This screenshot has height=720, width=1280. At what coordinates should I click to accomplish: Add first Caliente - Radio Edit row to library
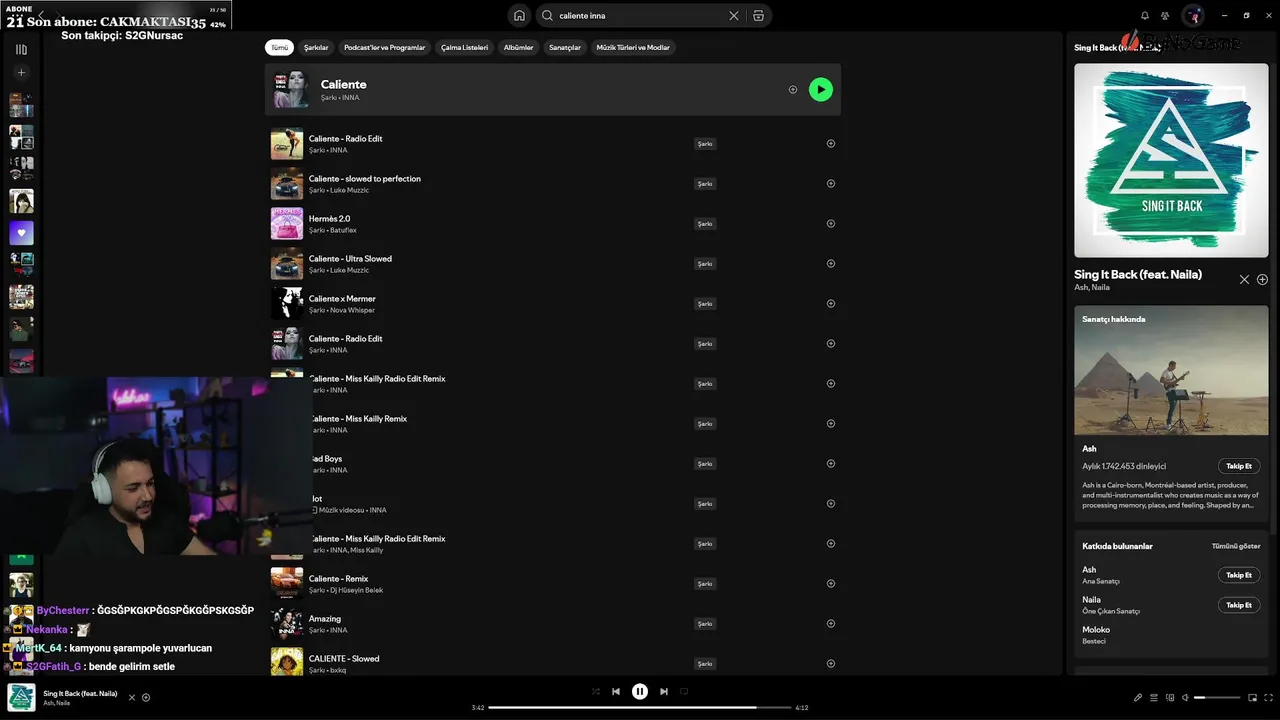(x=831, y=144)
